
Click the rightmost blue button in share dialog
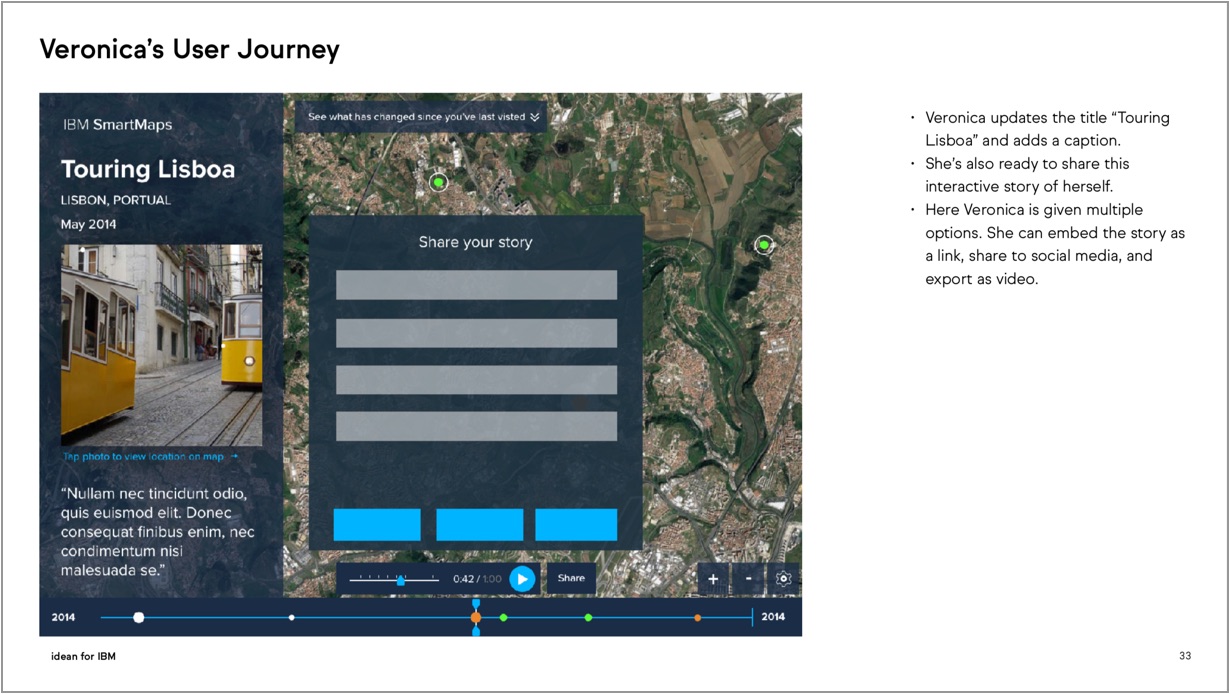(576, 525)
